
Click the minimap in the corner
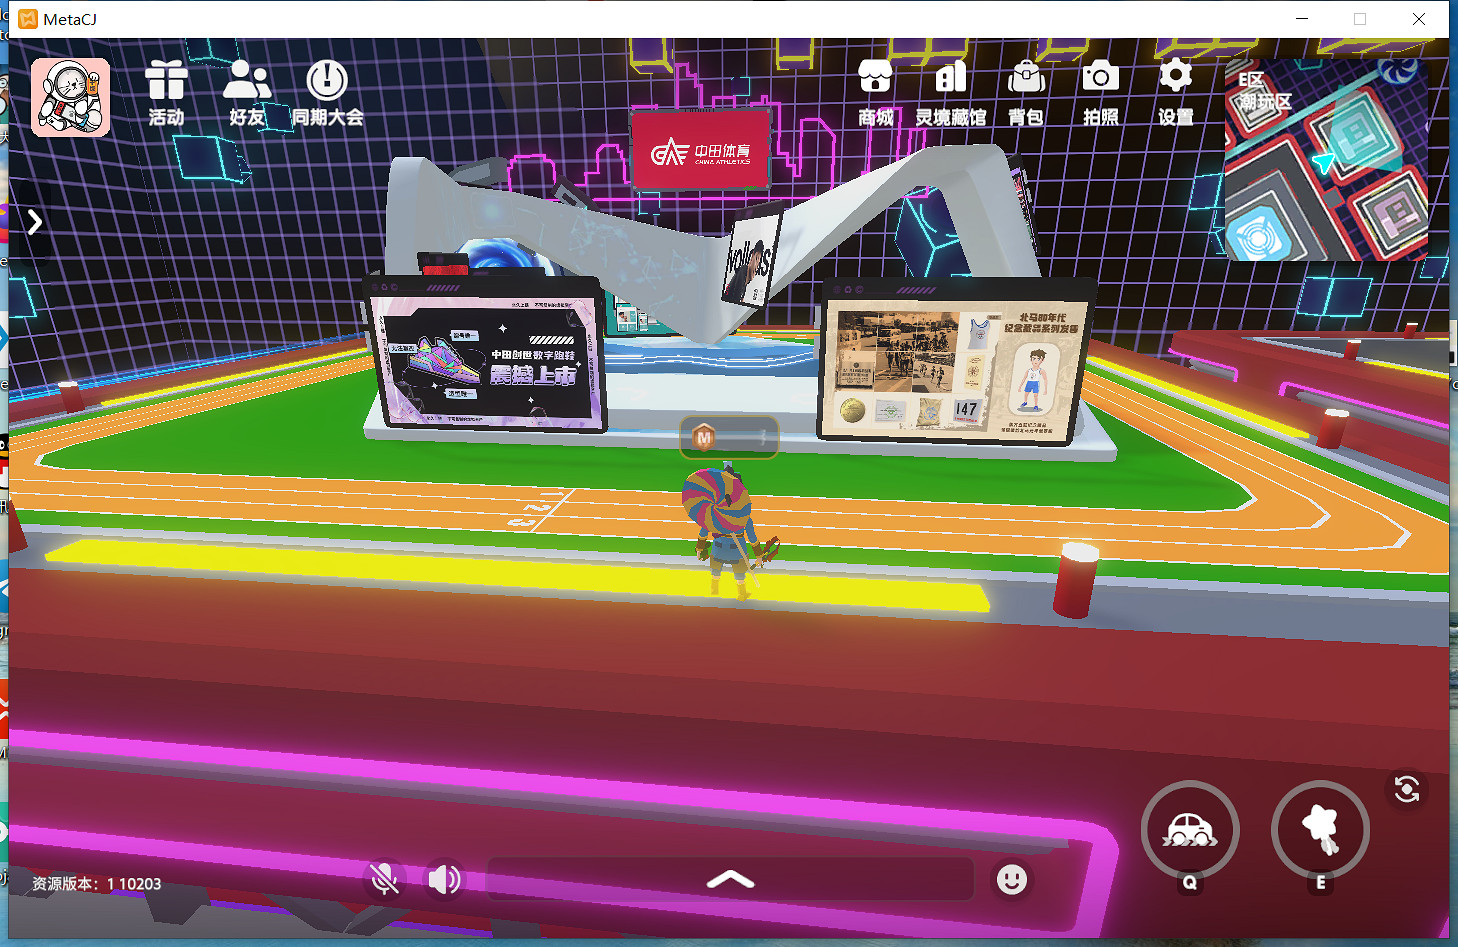coord(1327,160)
